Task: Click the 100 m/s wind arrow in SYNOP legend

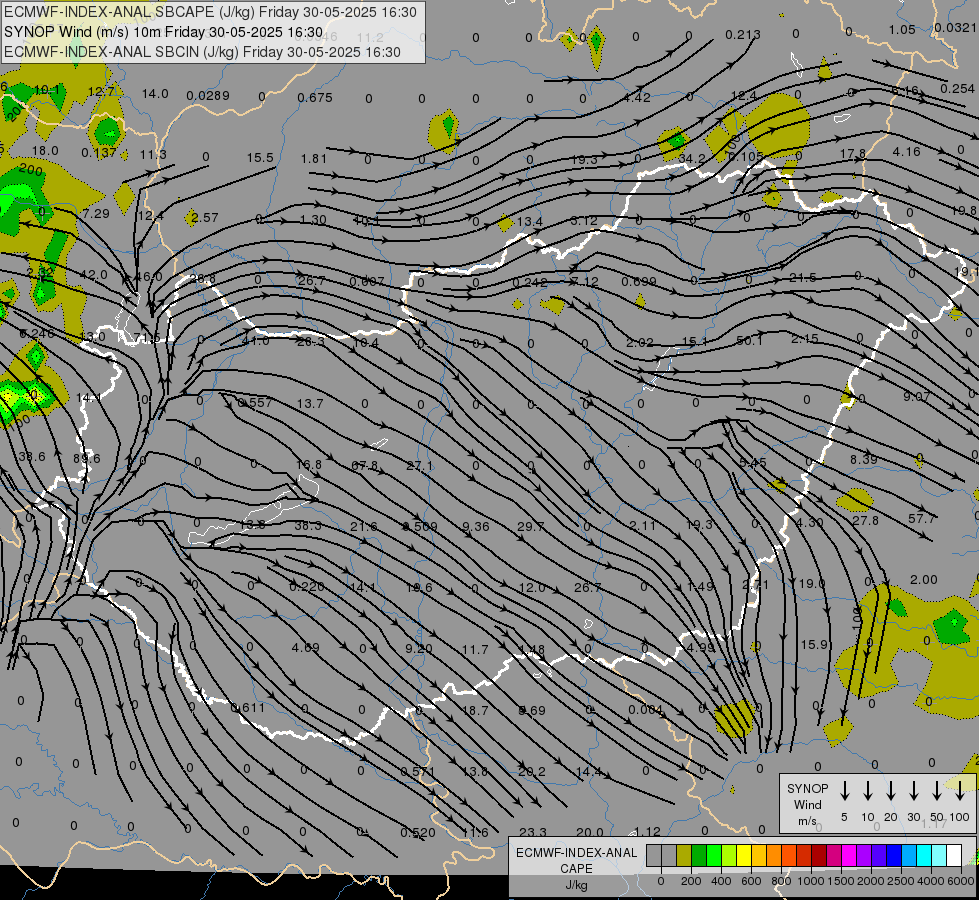Action: pyautogui.click(x=960, y=791)
